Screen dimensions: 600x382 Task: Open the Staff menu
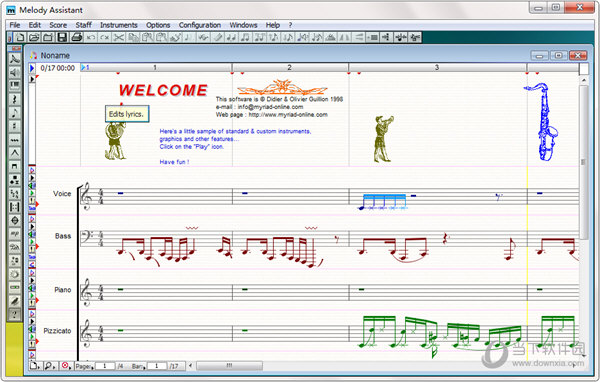83,25
